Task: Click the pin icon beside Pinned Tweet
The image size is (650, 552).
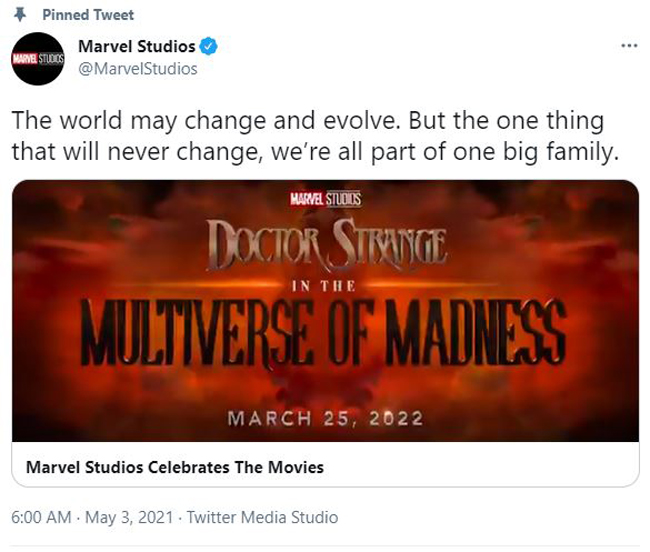Action: pyautogui.click(x=19, y=15)
